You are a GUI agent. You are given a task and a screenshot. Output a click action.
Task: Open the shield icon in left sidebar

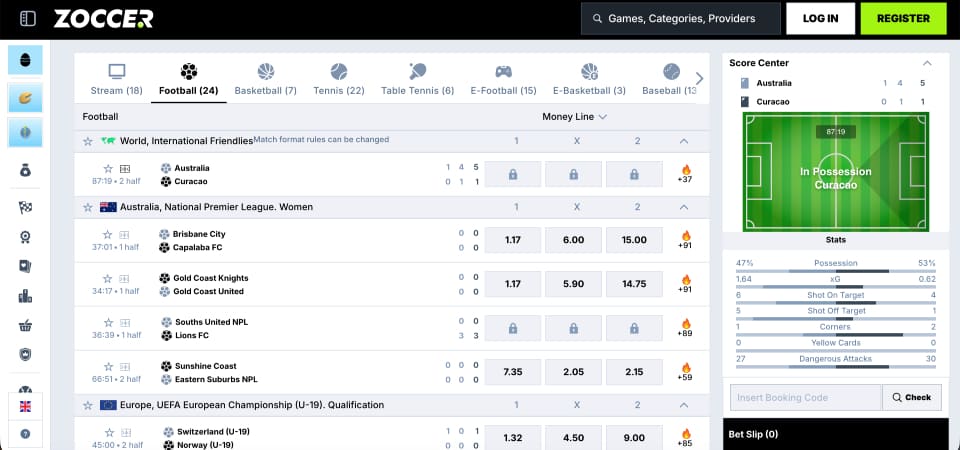[x=25, y=354]
